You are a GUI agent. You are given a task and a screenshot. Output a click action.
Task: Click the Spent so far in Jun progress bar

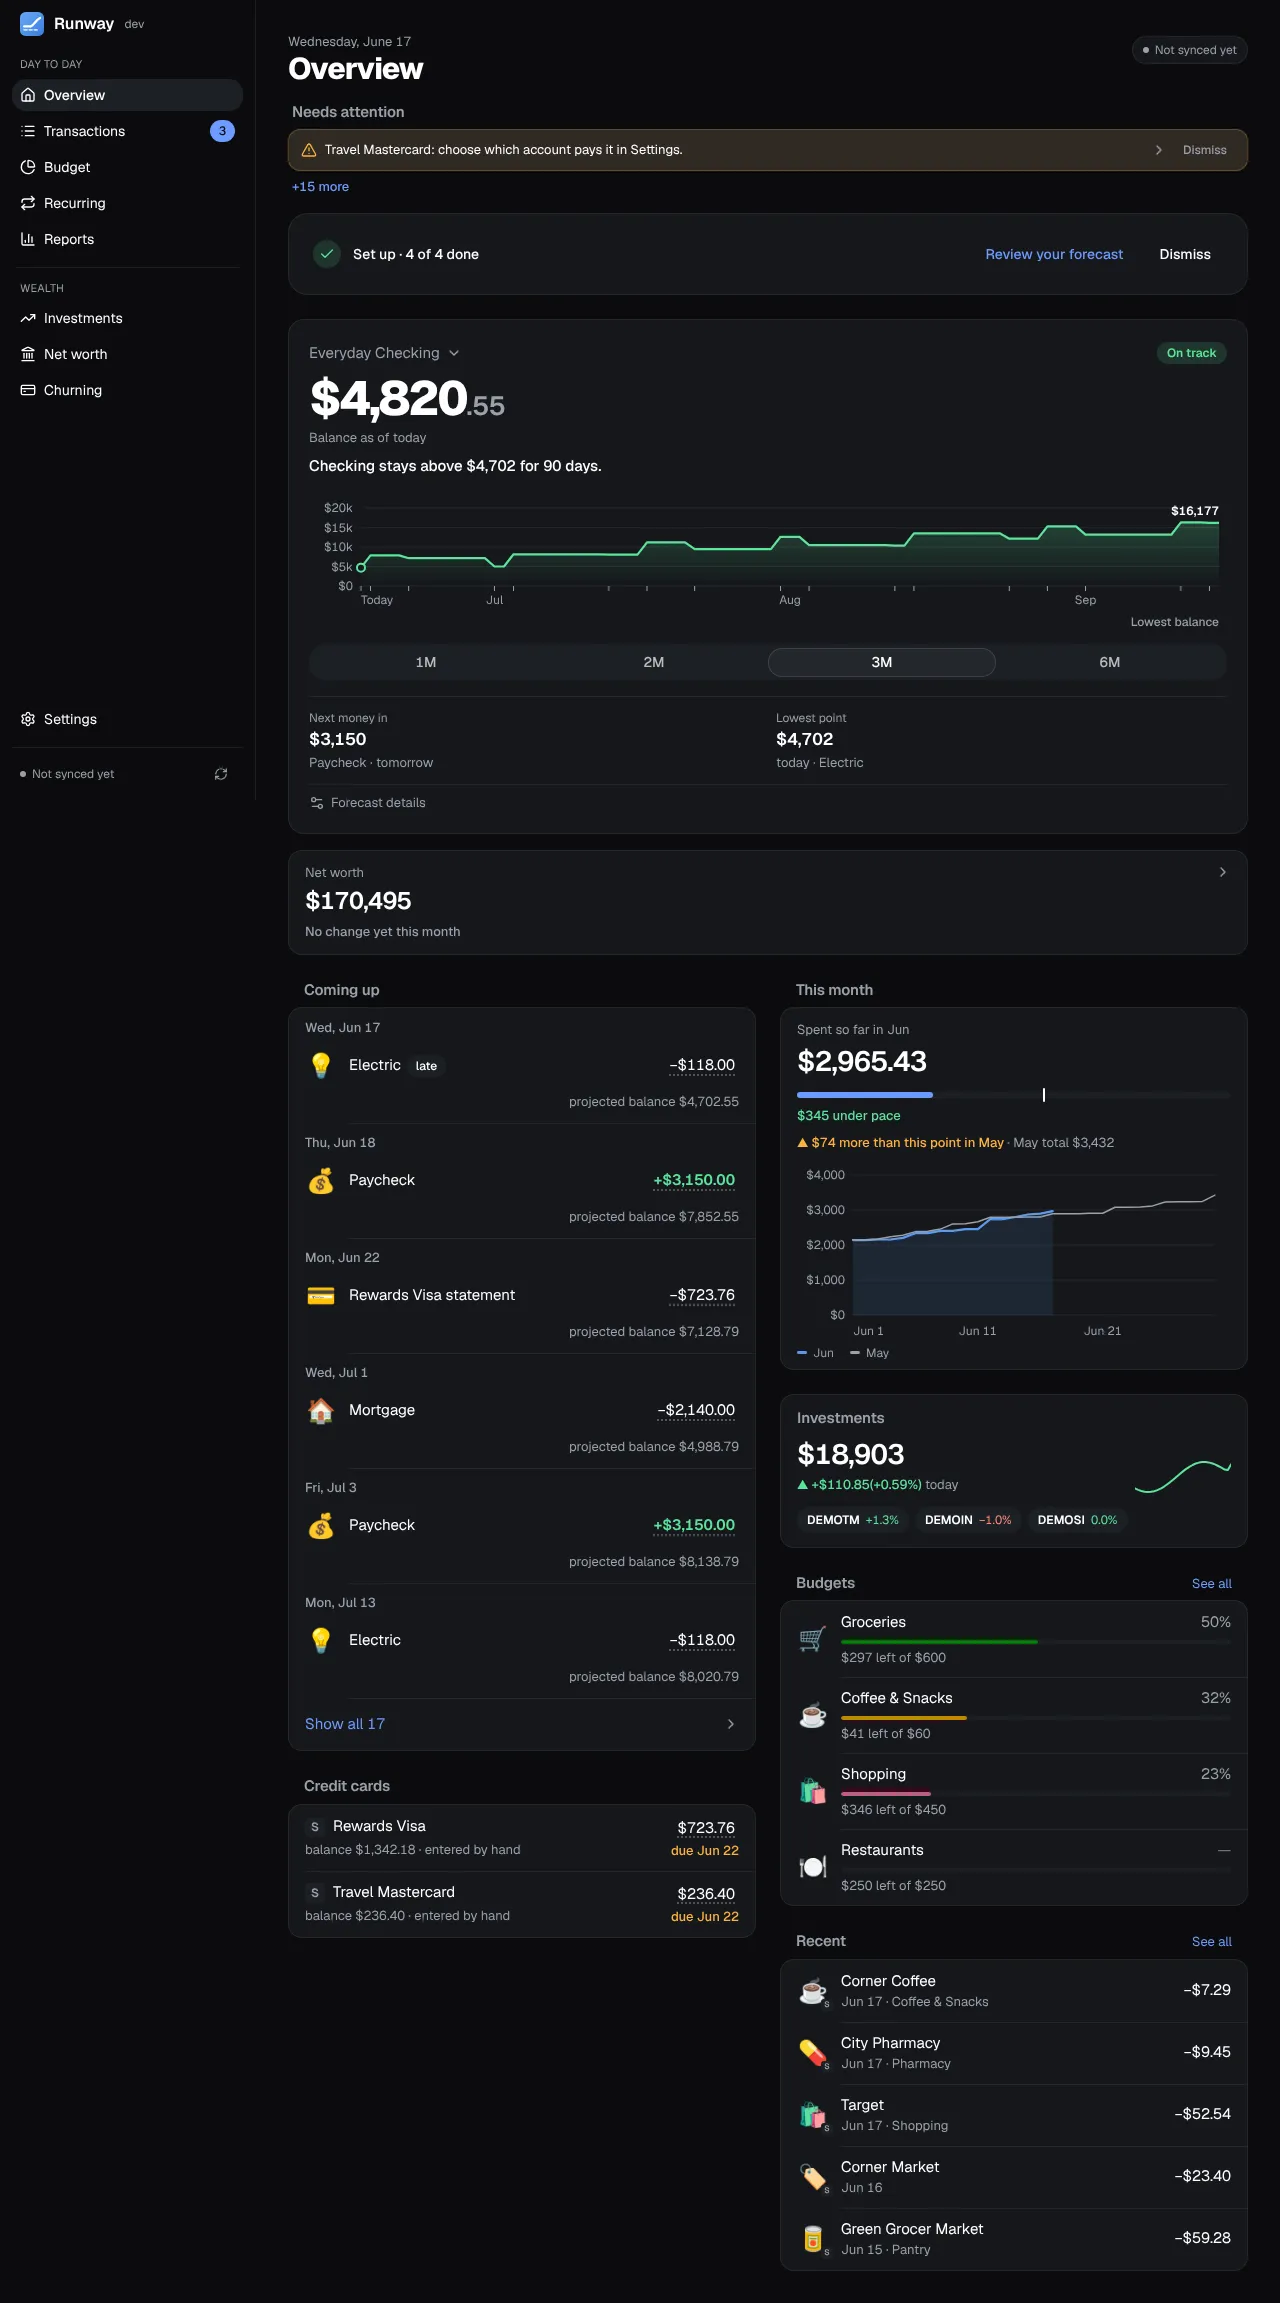pos(1014,1095)
